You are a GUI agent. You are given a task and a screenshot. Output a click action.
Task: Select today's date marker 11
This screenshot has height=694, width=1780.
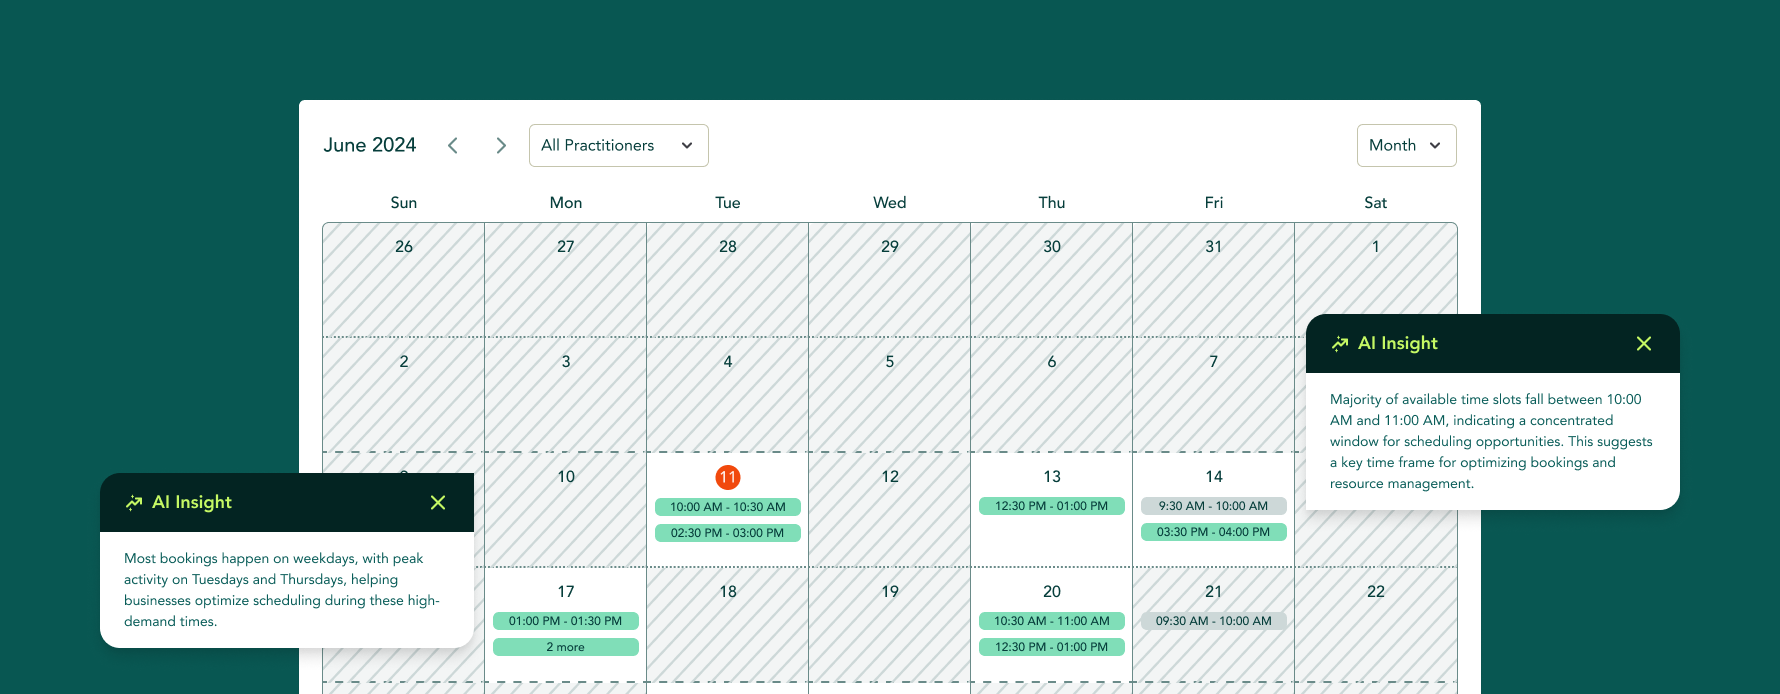728,478
